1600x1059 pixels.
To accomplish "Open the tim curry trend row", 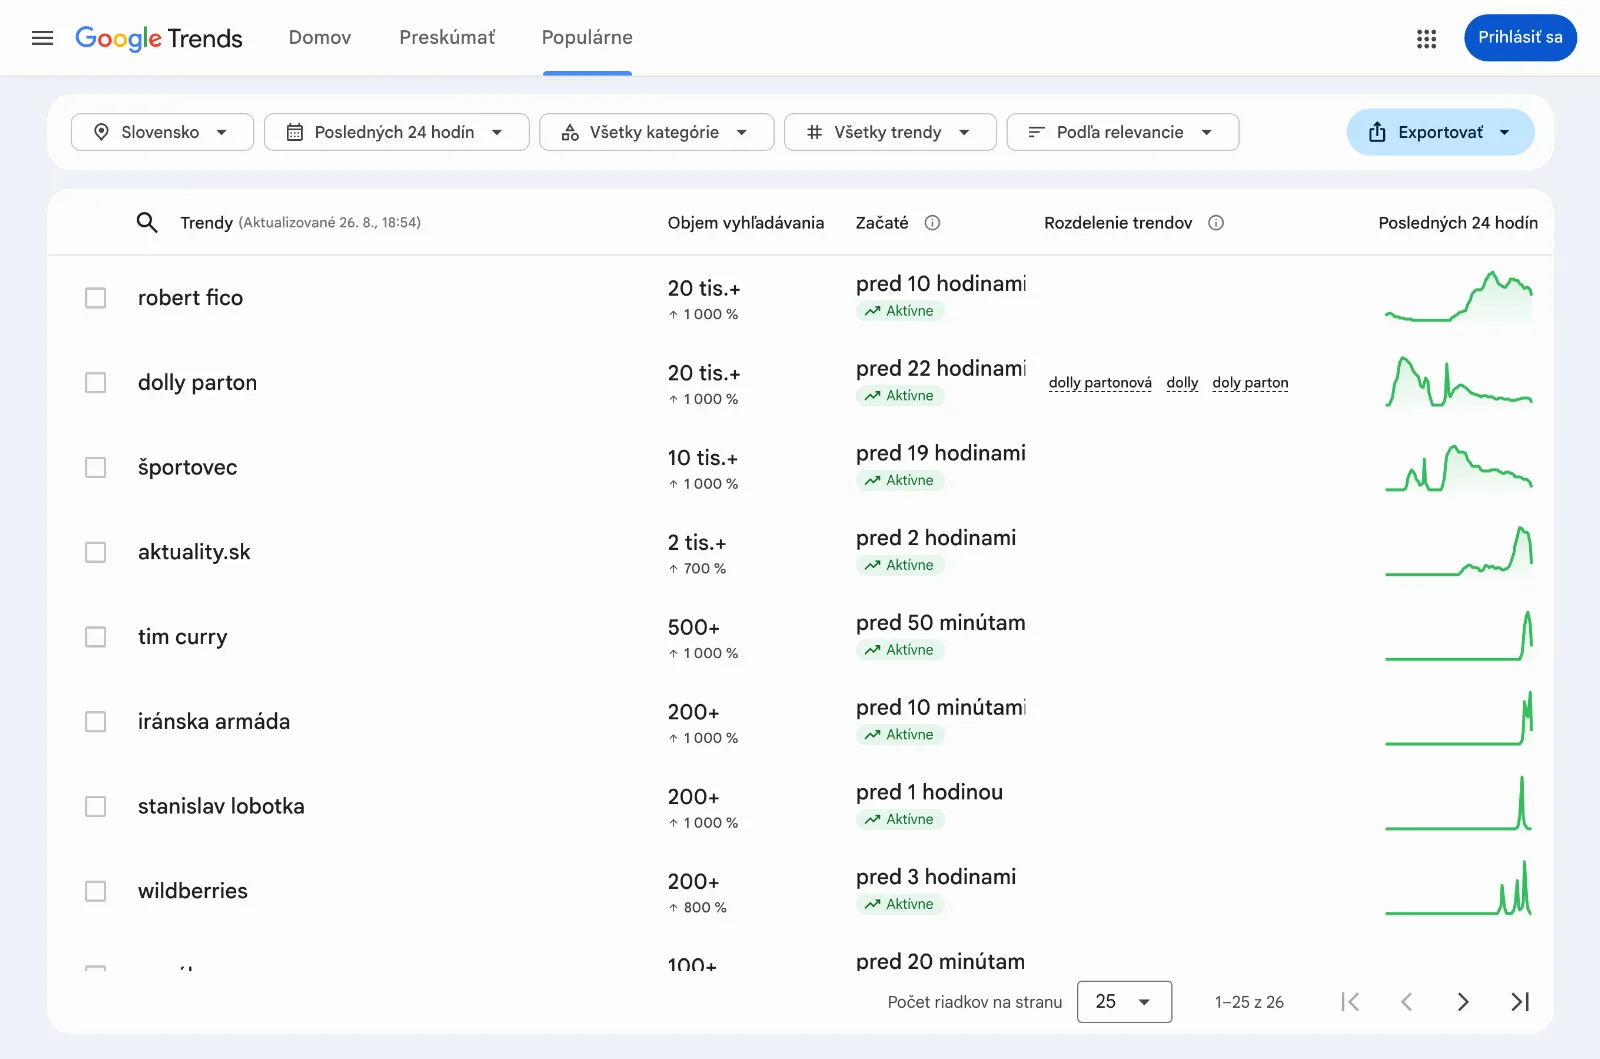I will tap(182, 637).
